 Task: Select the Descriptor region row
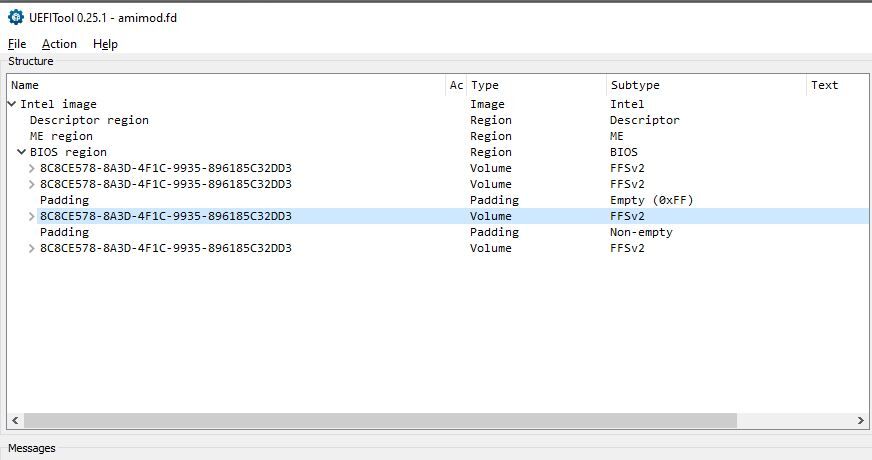pyautogui.click(x=438, y=120)
